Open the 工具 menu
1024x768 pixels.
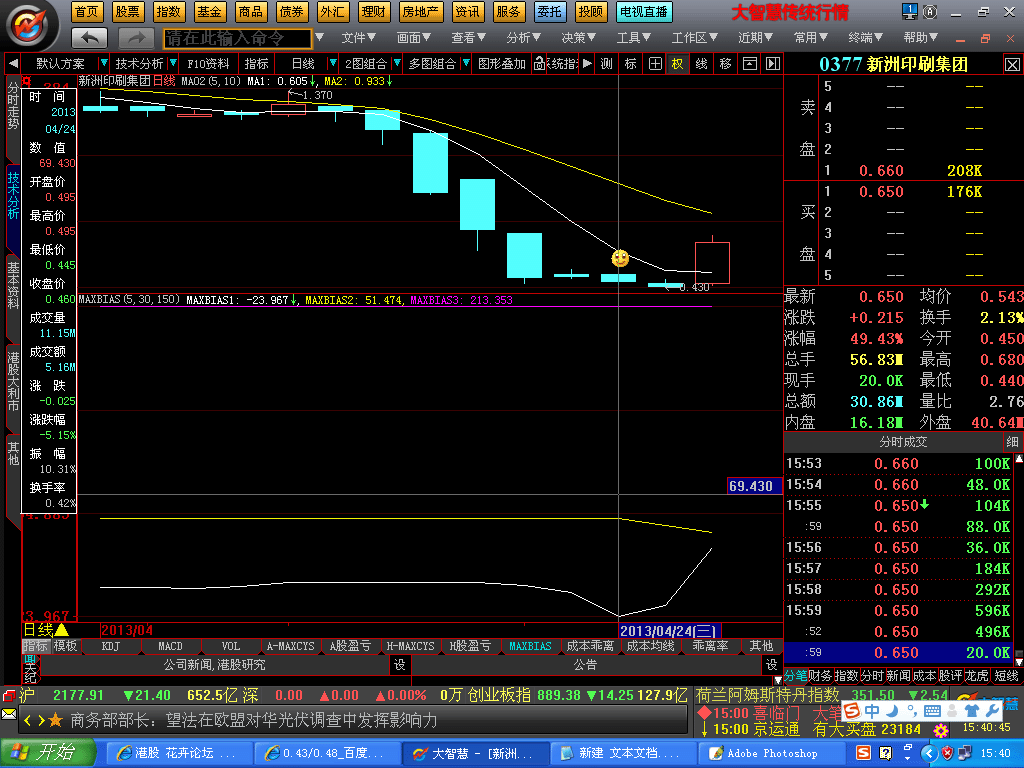634,38
